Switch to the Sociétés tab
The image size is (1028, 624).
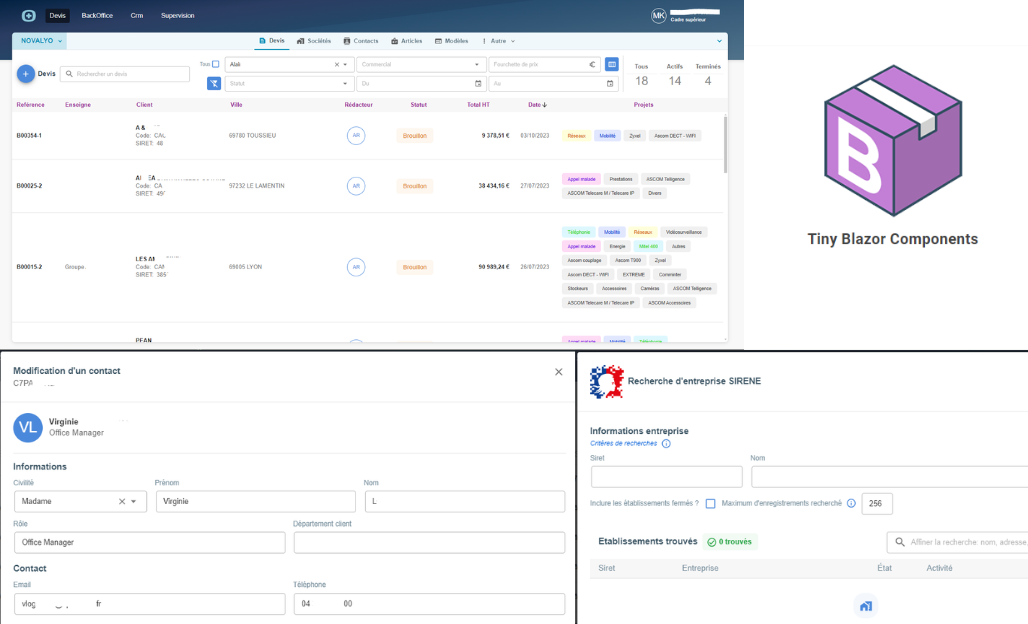pos(314,41)
